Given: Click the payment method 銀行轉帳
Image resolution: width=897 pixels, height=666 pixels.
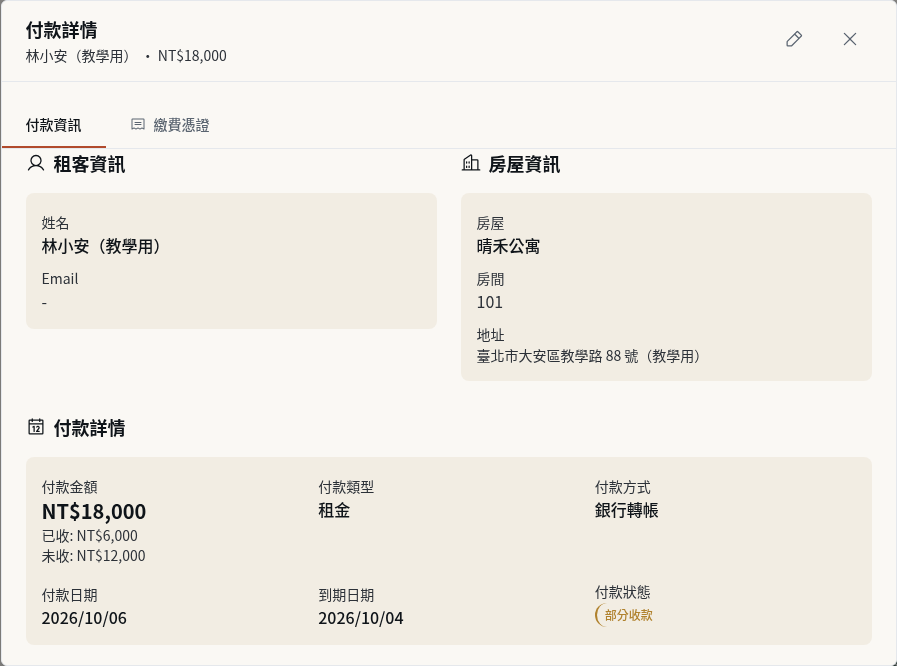Looking at the screenshot, I should [x=626, y=510].
